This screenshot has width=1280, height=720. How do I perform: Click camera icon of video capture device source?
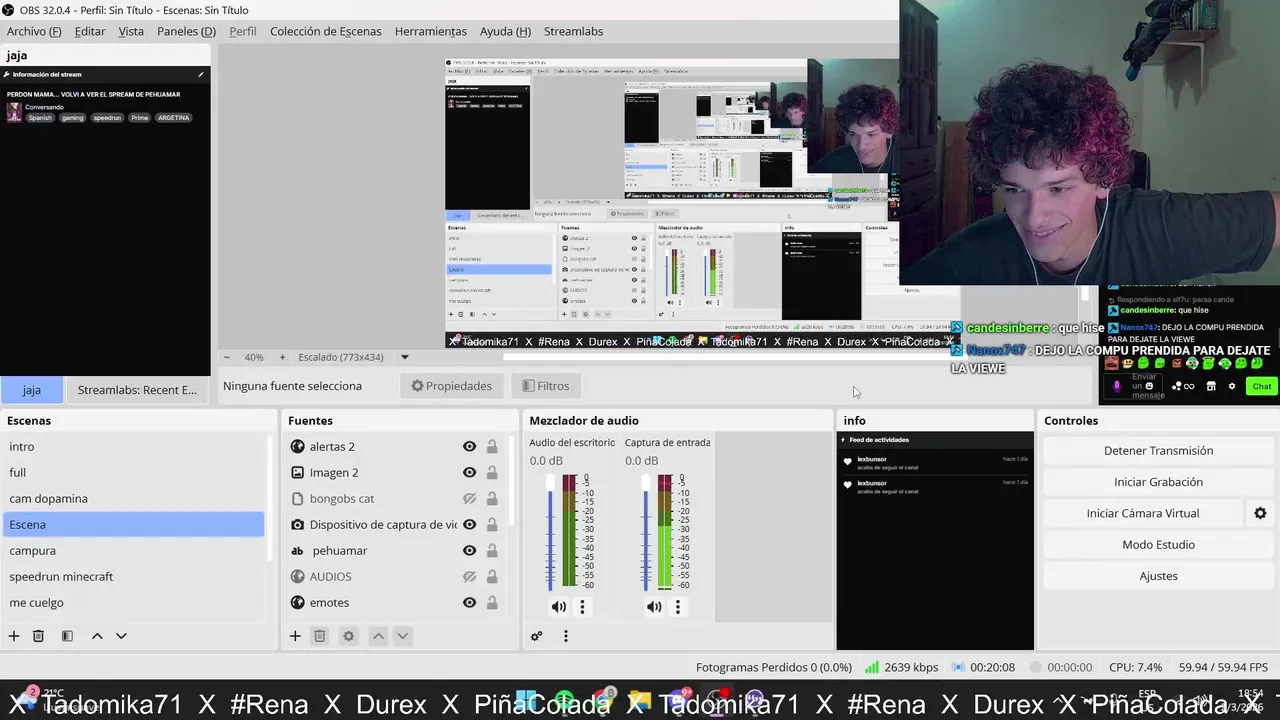tap(297, 524)
